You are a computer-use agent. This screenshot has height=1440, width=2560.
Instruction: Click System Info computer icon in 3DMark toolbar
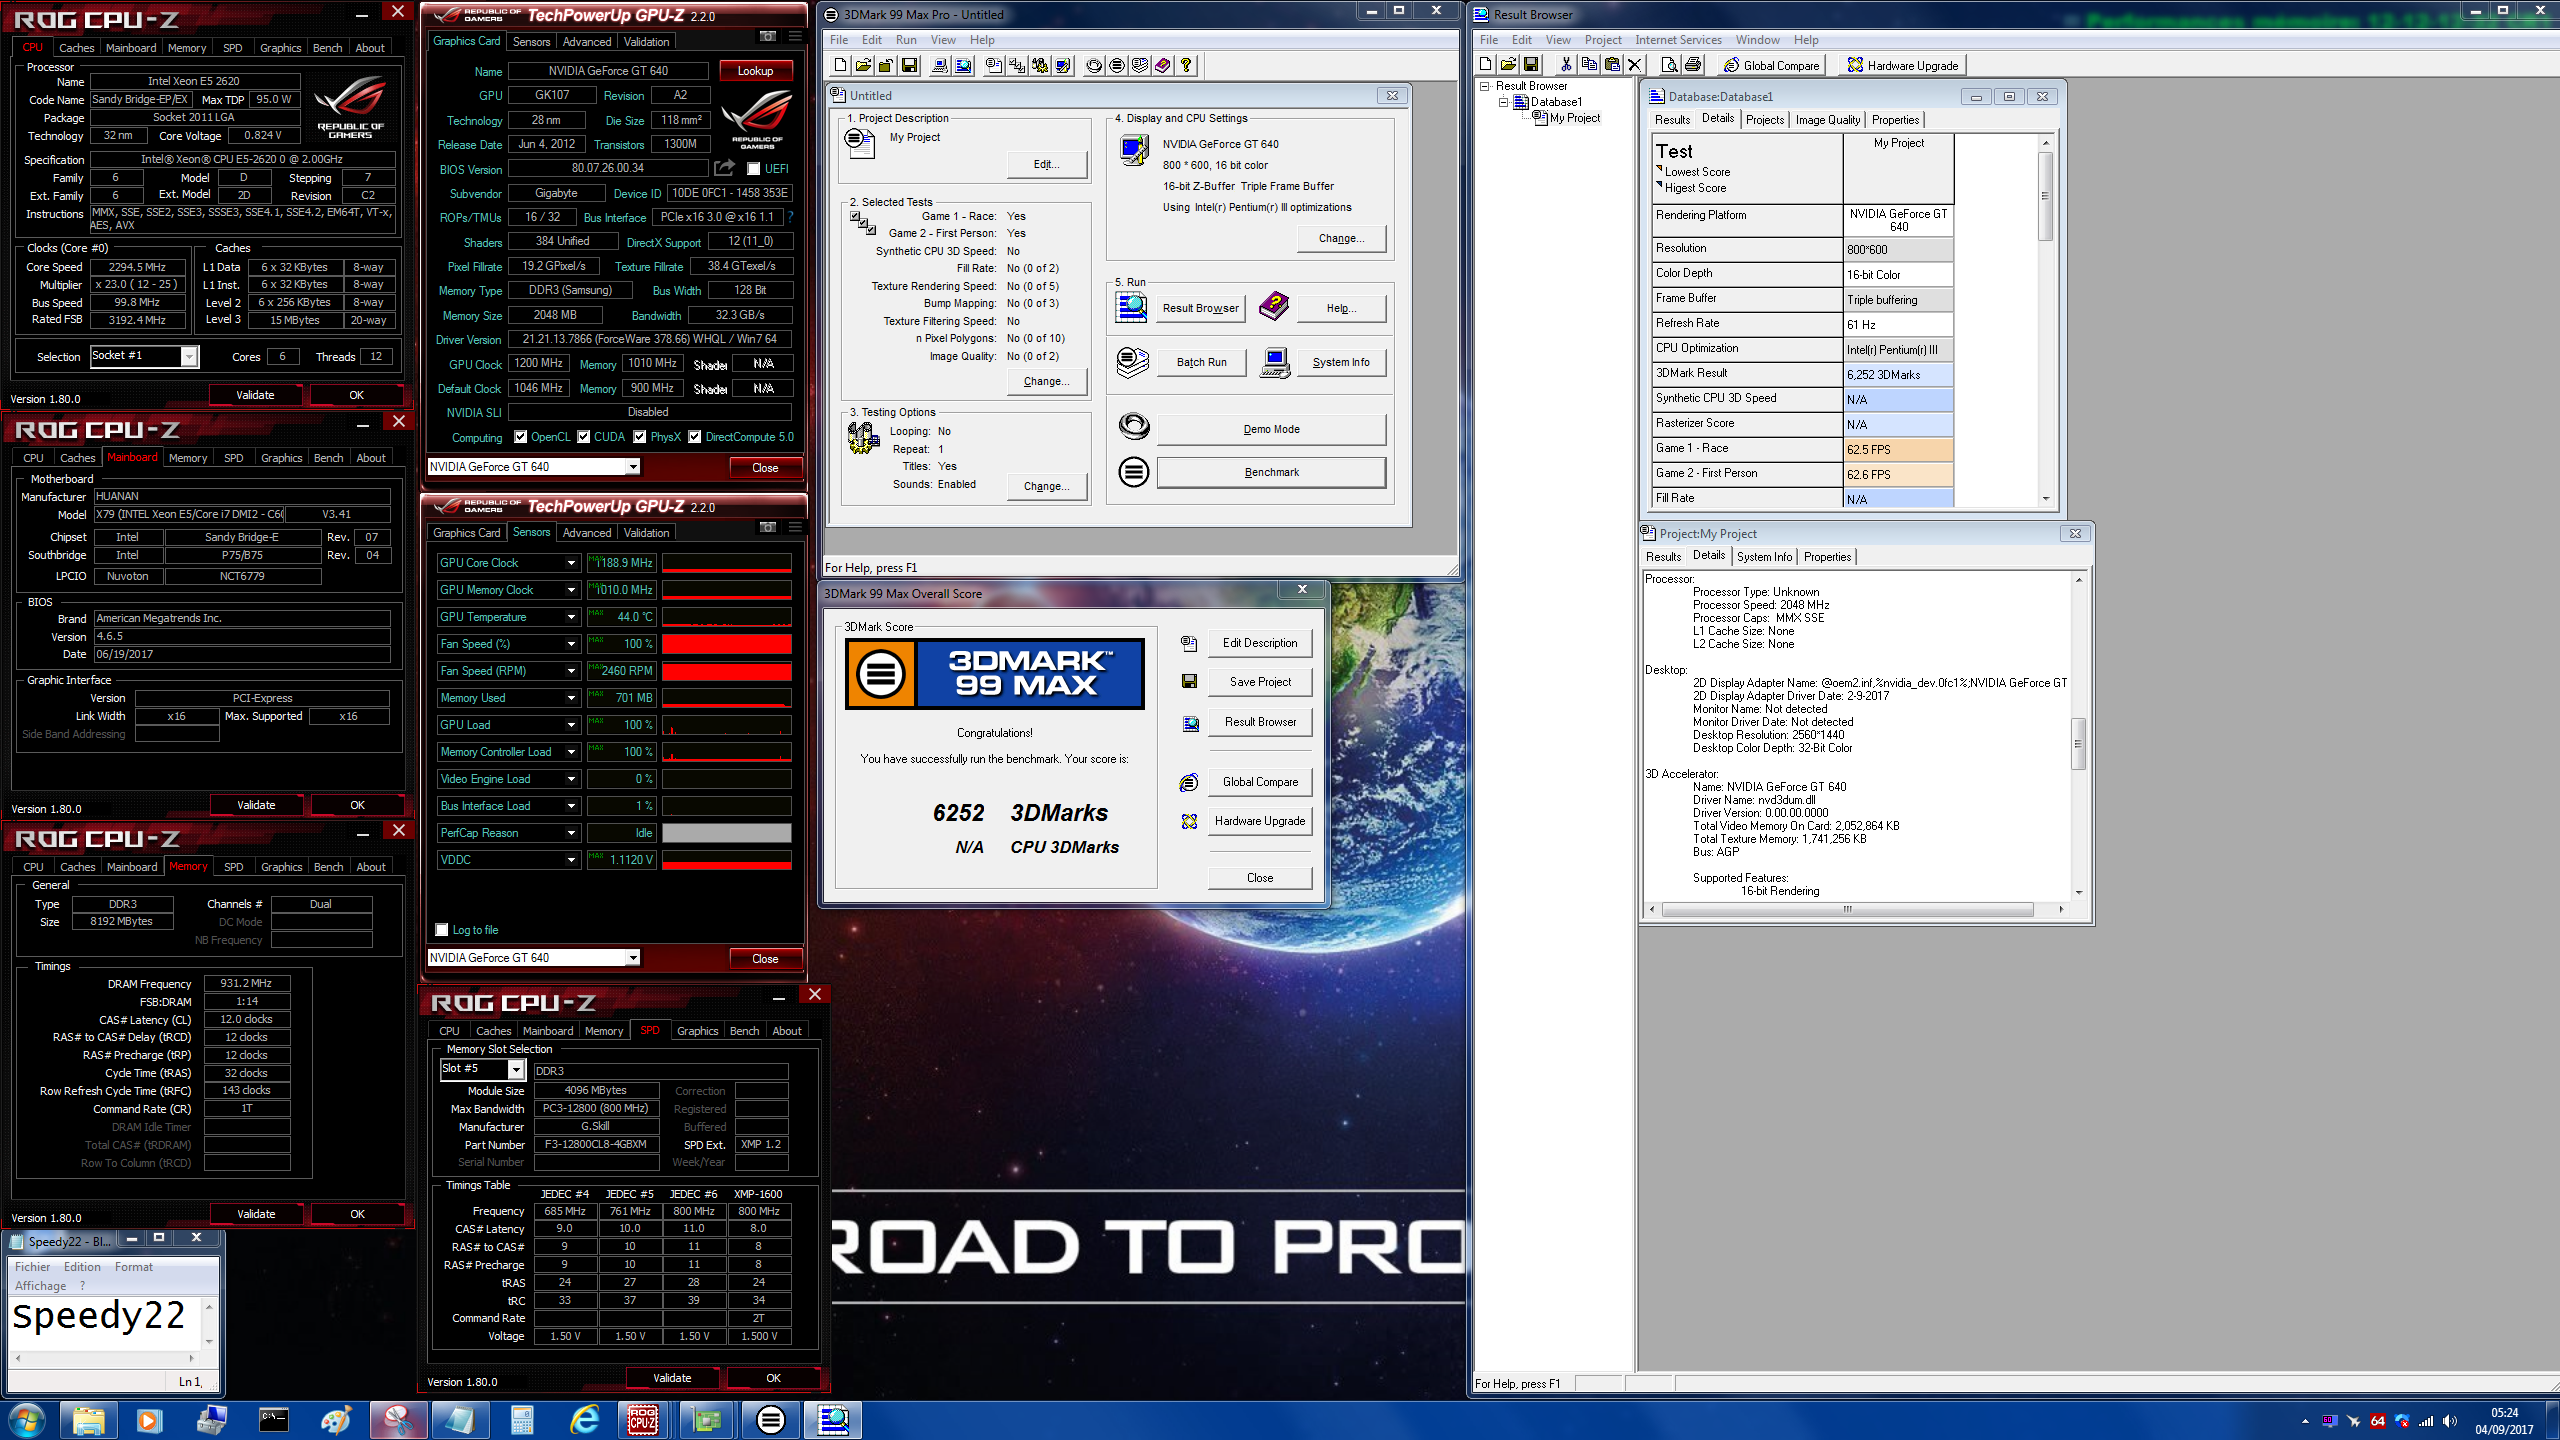[940, 66]
